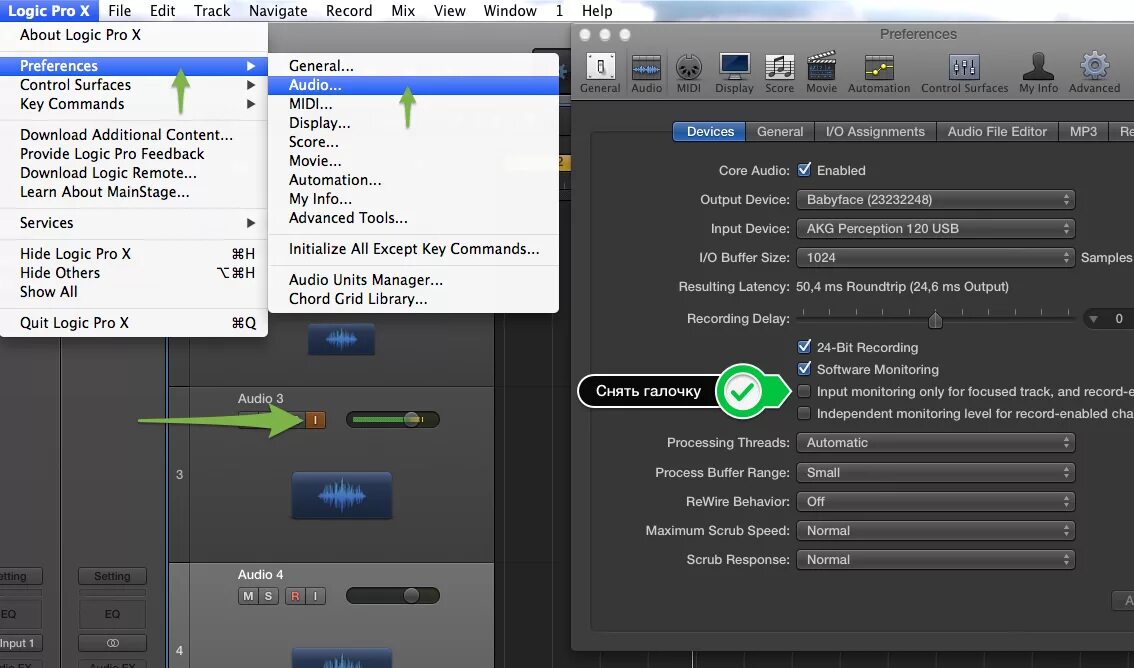Switch to the MP3 tab
This screenshot has height=668, width=1134.
(1083, 132)
